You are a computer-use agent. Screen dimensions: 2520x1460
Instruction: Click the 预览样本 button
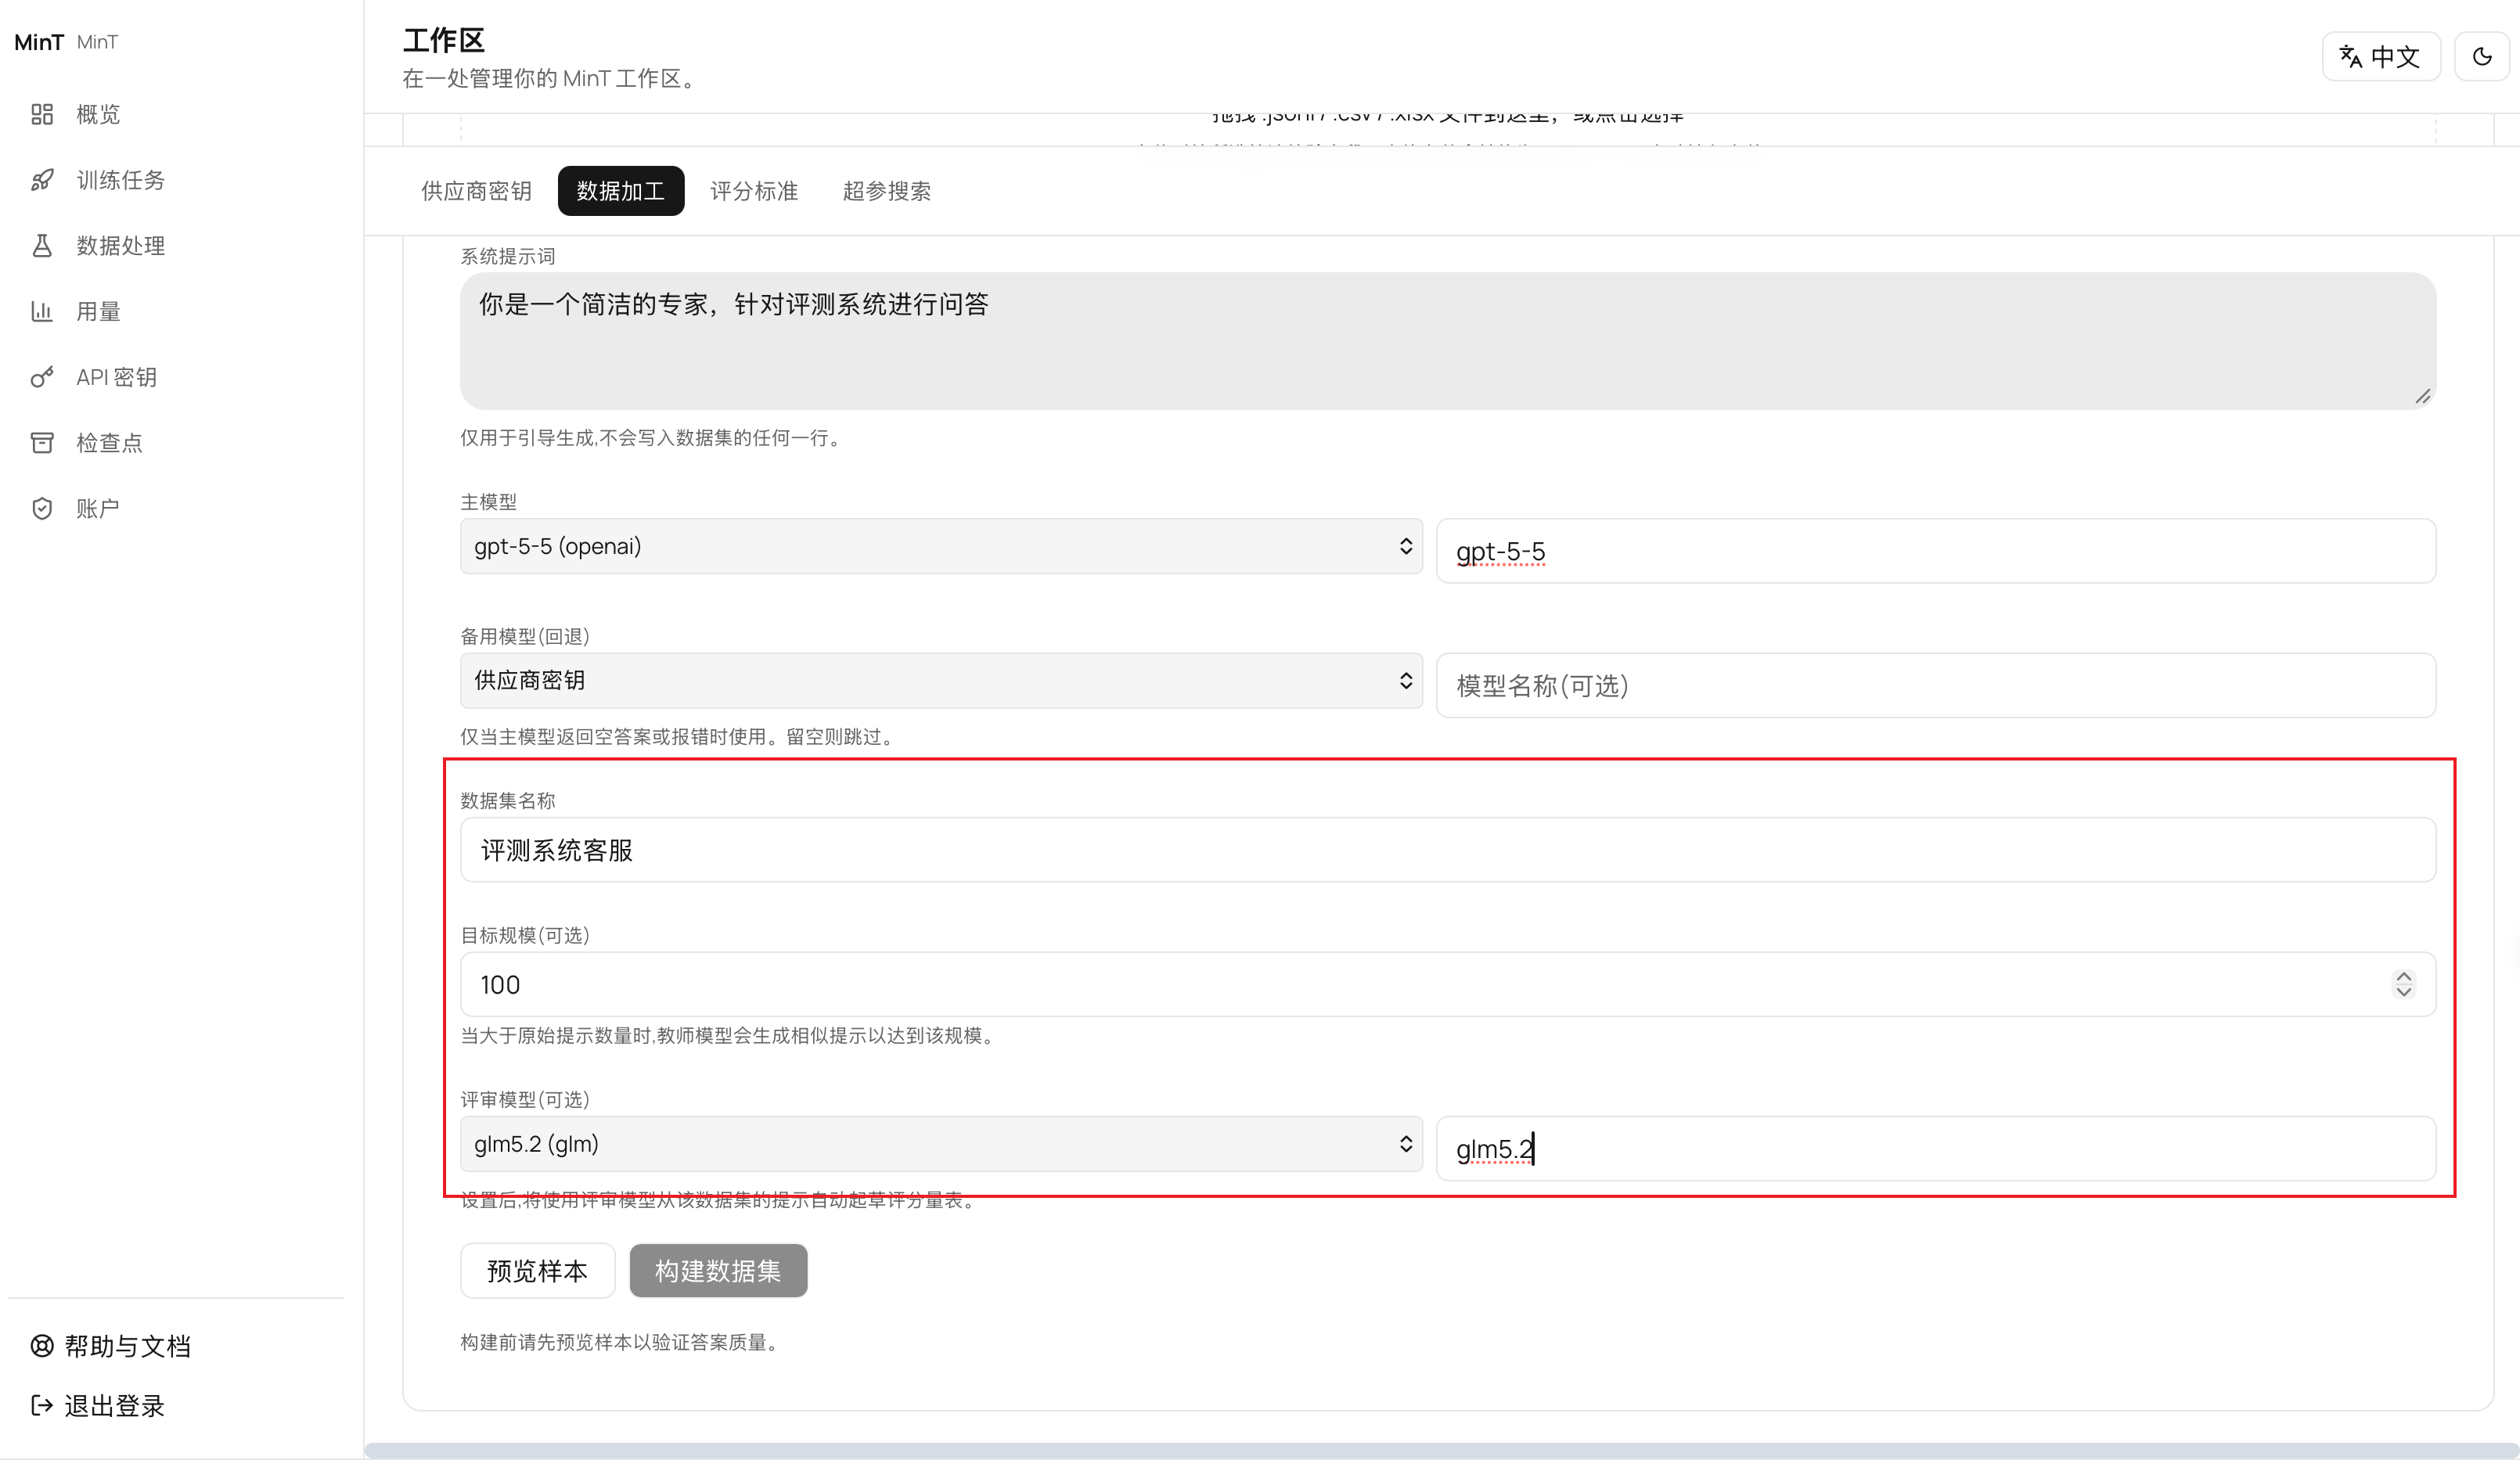click(538, 1271)
